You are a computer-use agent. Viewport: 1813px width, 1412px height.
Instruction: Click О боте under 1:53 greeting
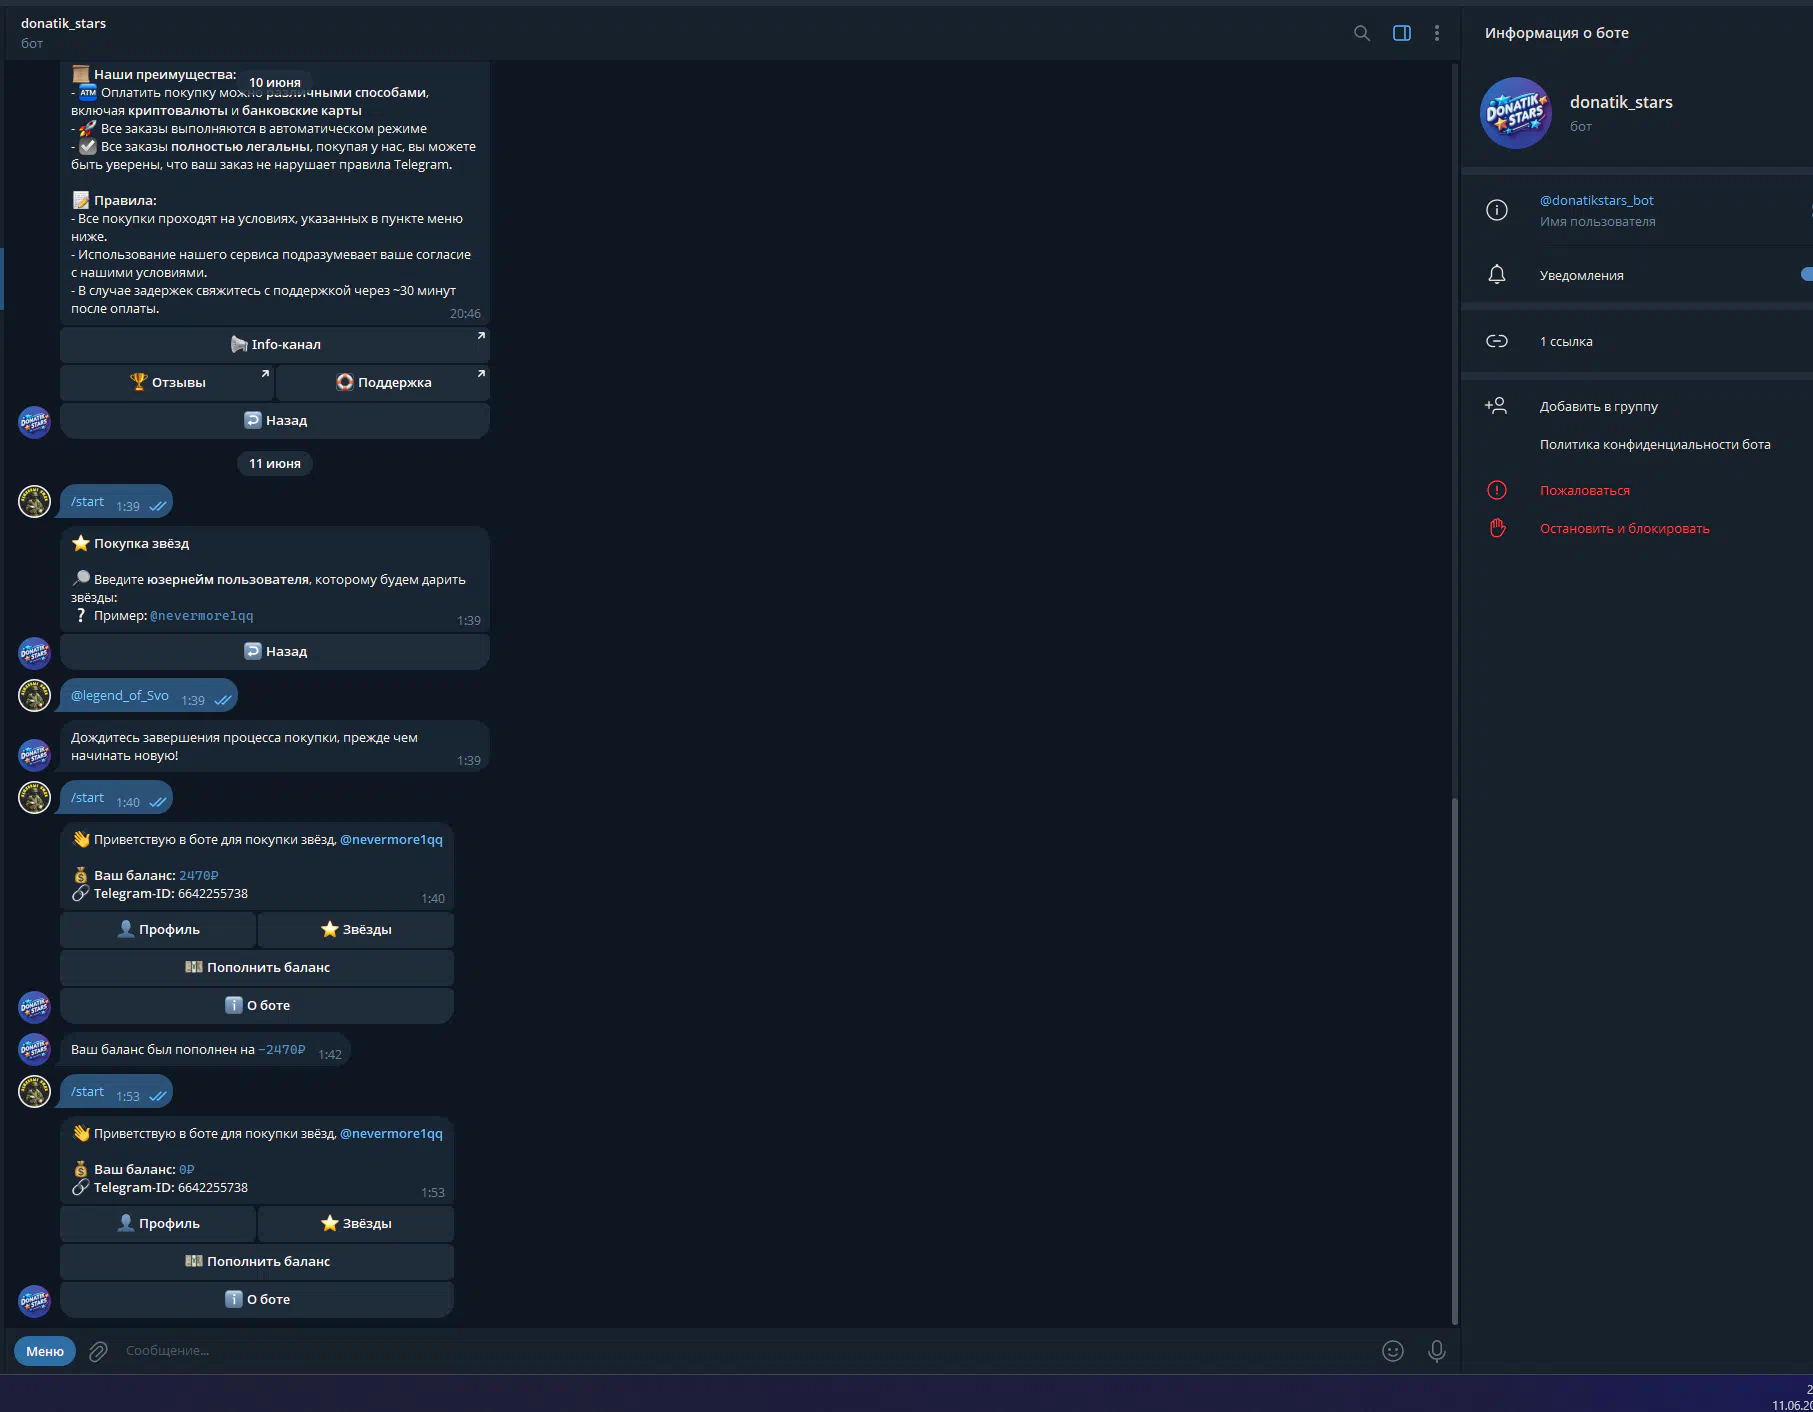[x=257, y=1299]
